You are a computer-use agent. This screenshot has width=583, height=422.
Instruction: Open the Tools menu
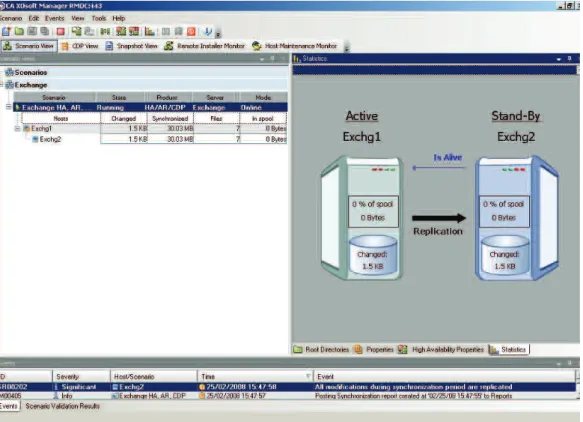(x=99, y=18)
